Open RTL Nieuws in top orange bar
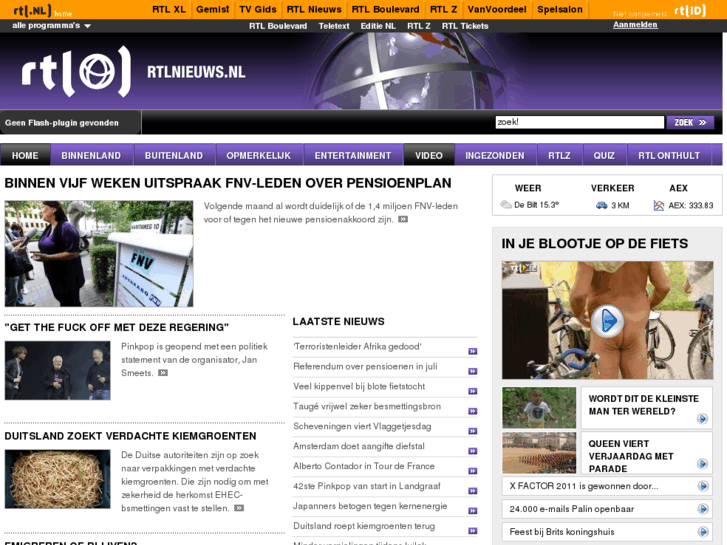 [314, 9]
